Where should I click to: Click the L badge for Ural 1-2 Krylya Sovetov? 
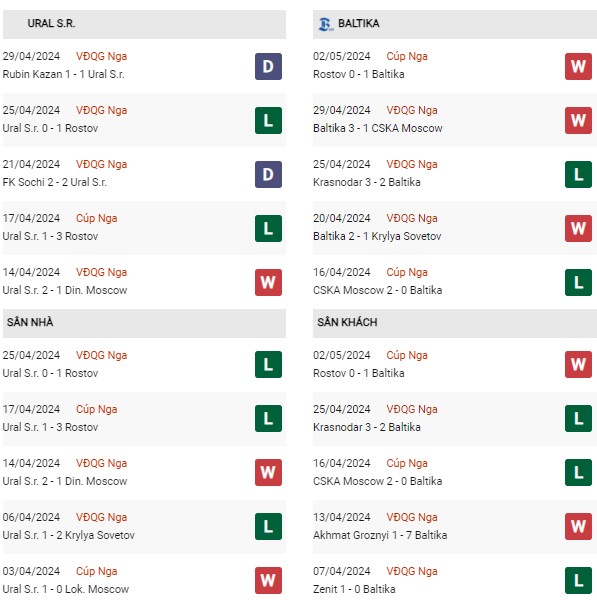click(x=268, y=526)
